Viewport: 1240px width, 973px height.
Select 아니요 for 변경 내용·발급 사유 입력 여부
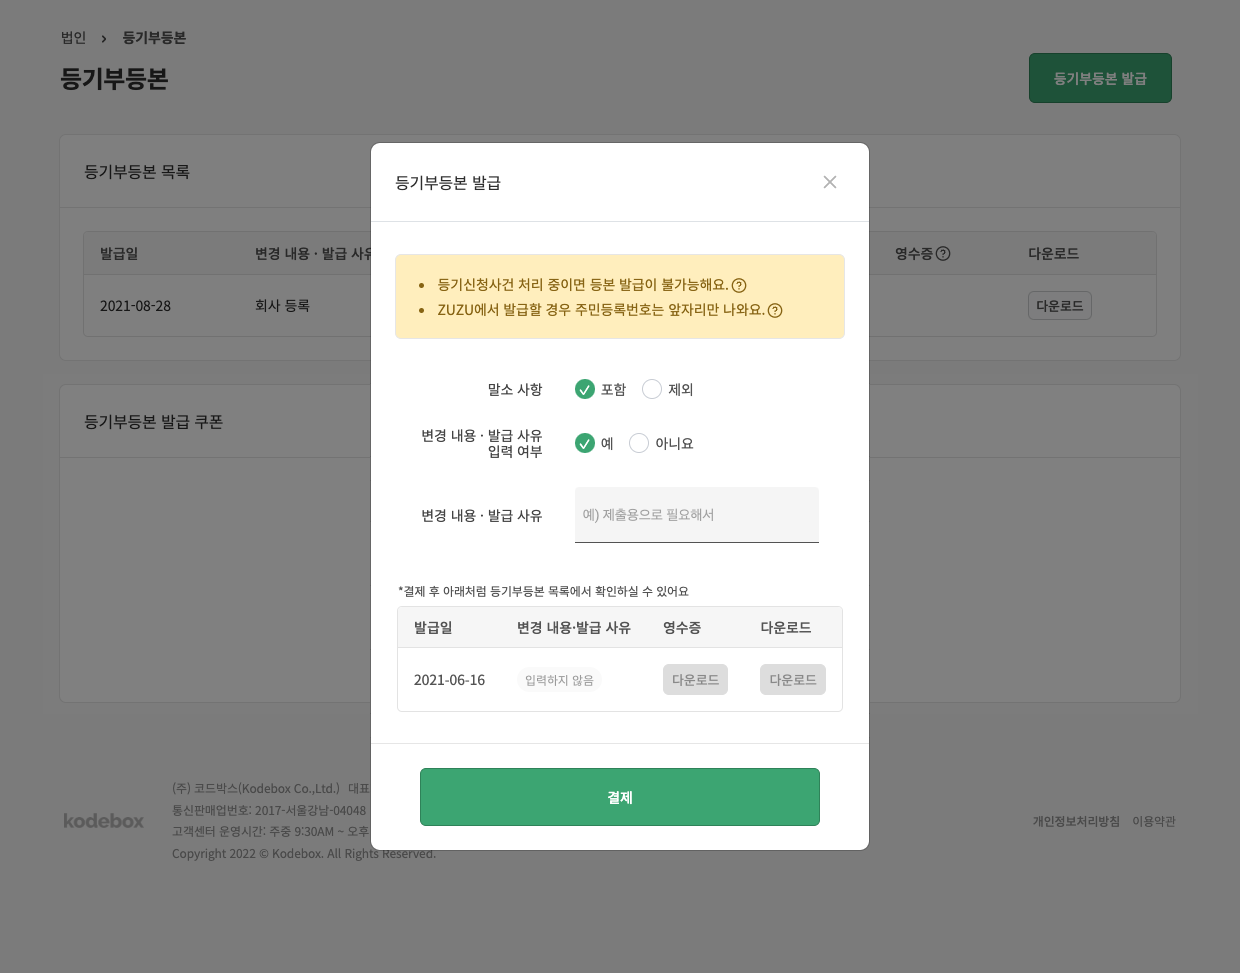[639, 443]
